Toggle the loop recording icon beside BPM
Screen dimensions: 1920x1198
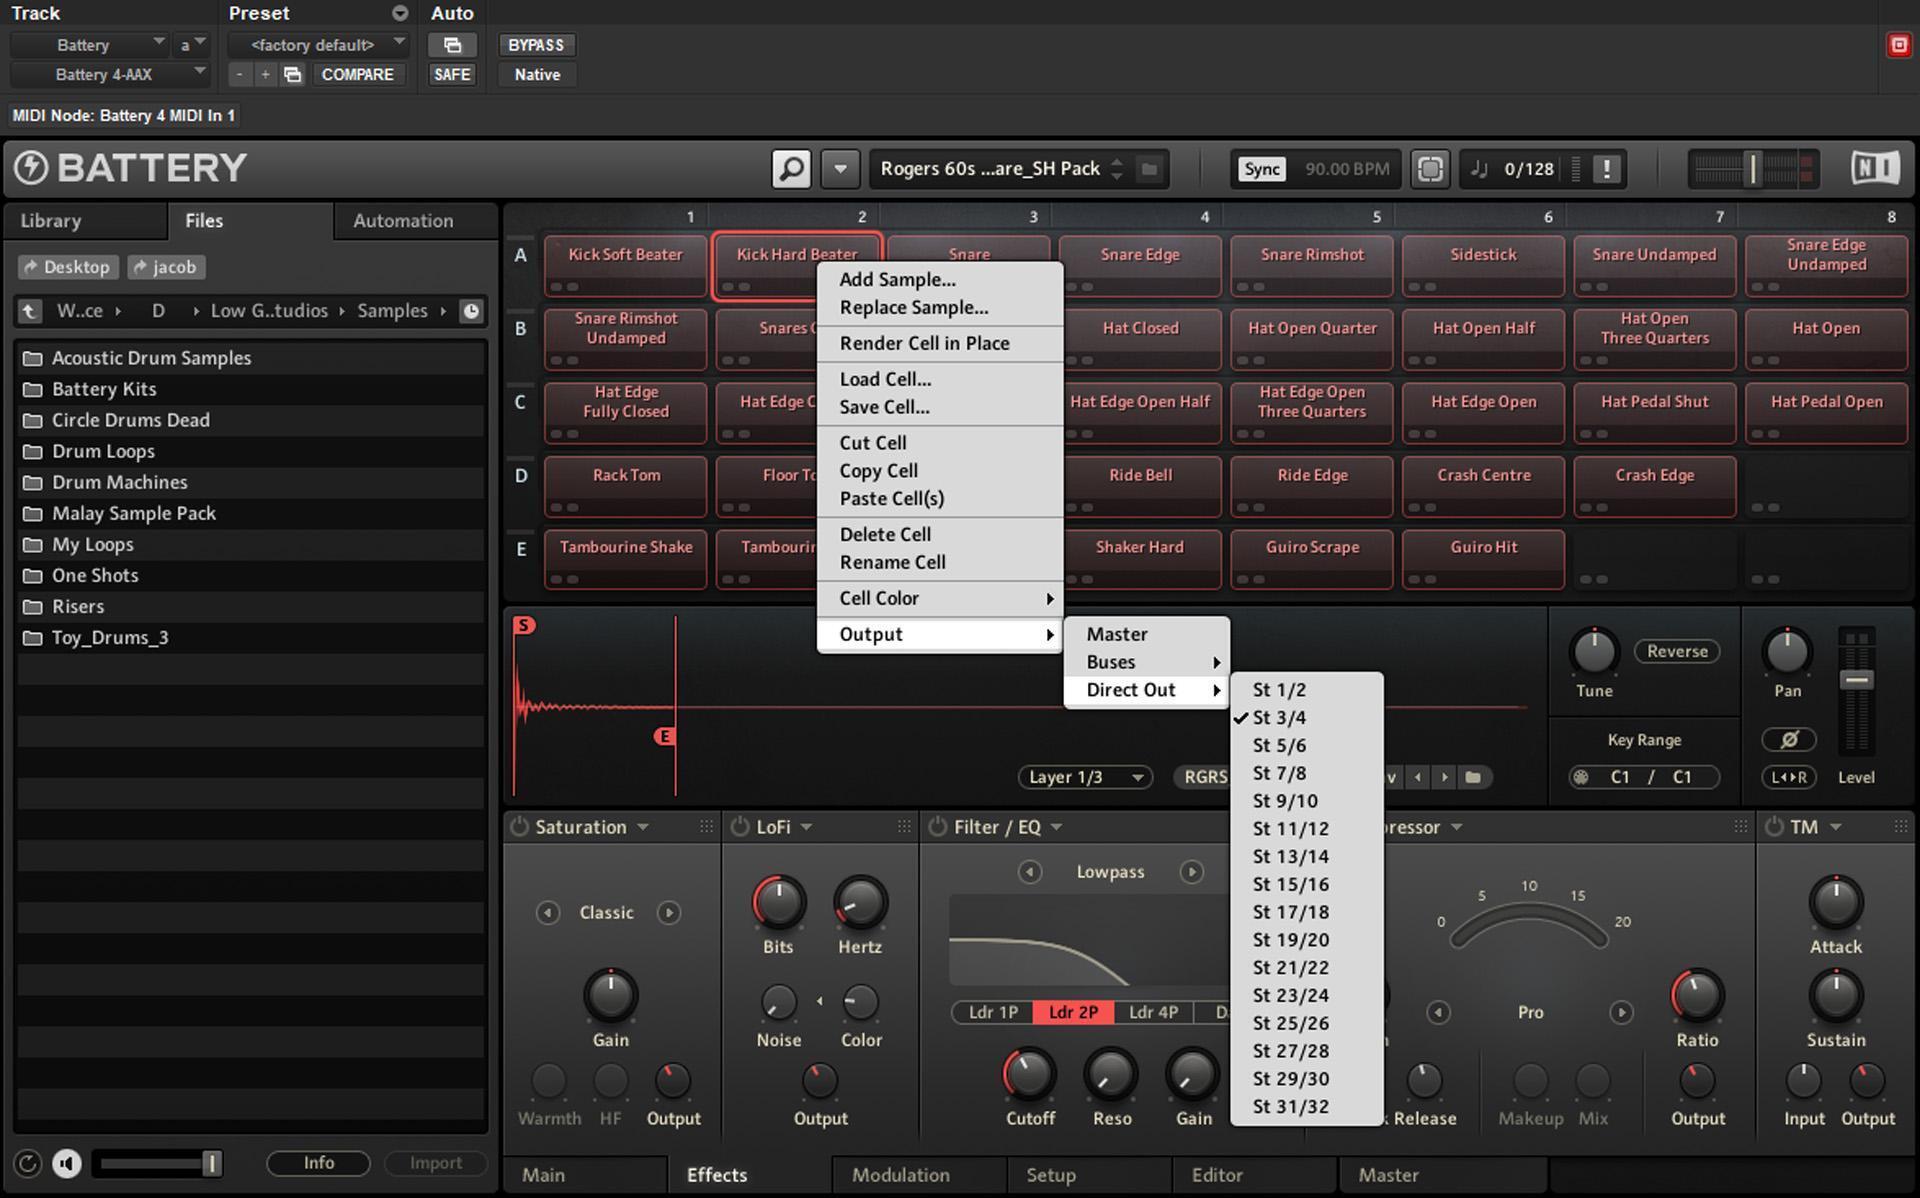pos(1430,168)
